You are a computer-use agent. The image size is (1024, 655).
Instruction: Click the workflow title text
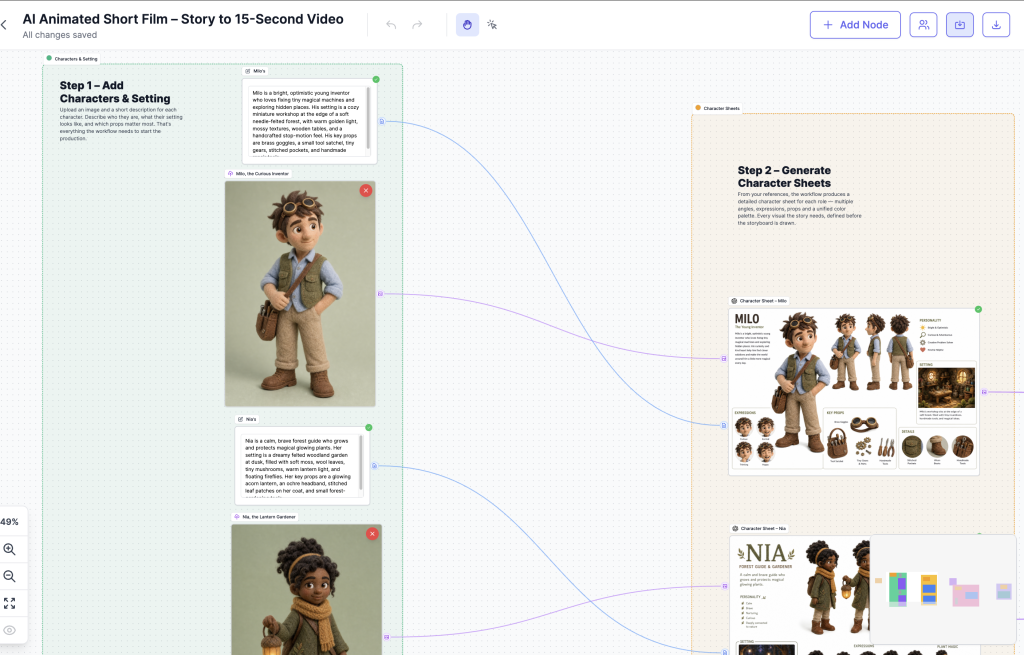183,19
